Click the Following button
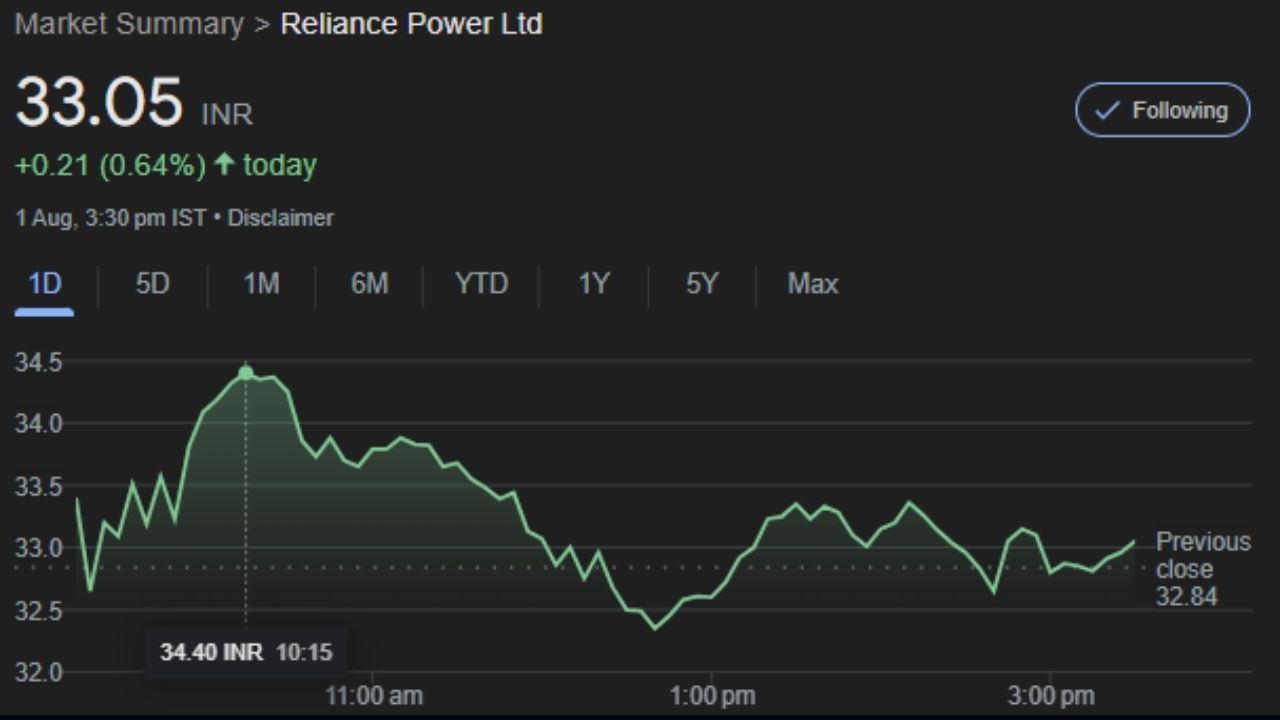Viewport: 1280px width, 720px height. point(1162,110)
